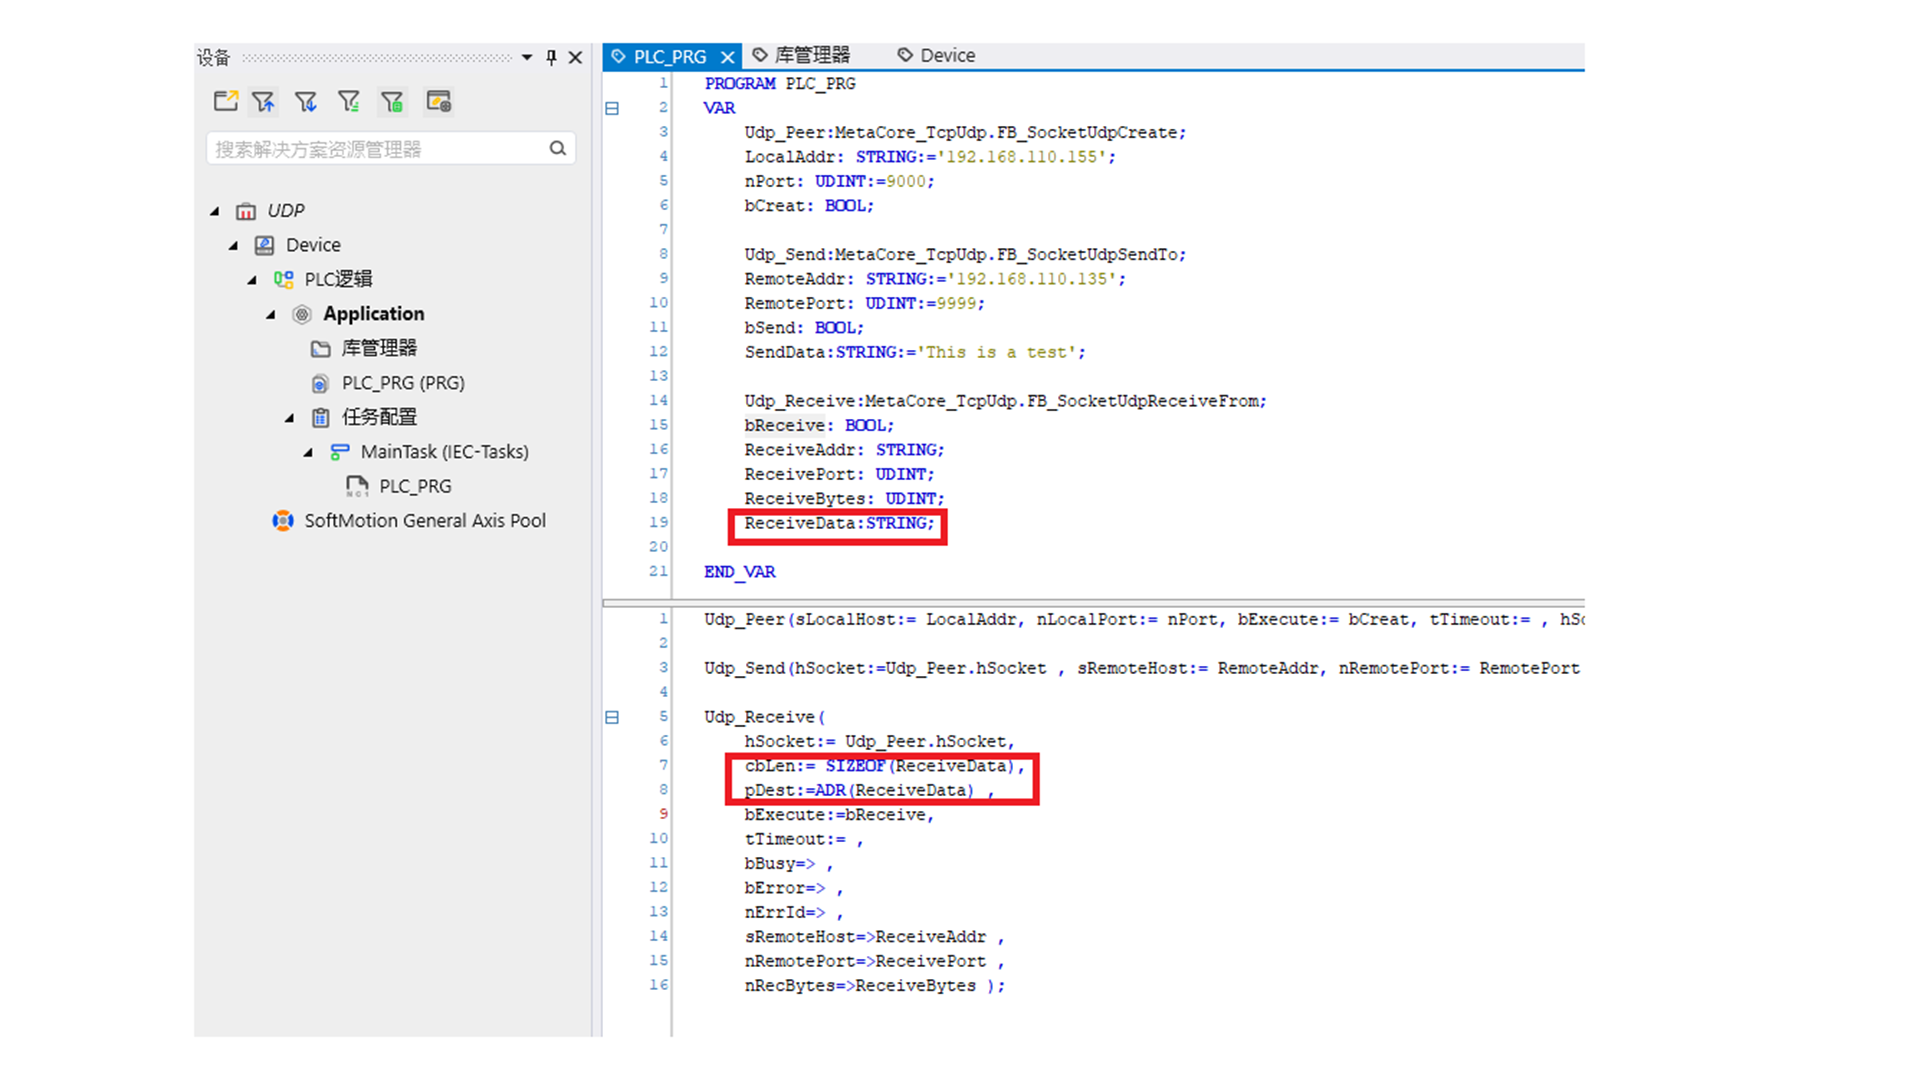Click the filter with green box icon
Viewport: 1920px width, 1080px height.
392,101
